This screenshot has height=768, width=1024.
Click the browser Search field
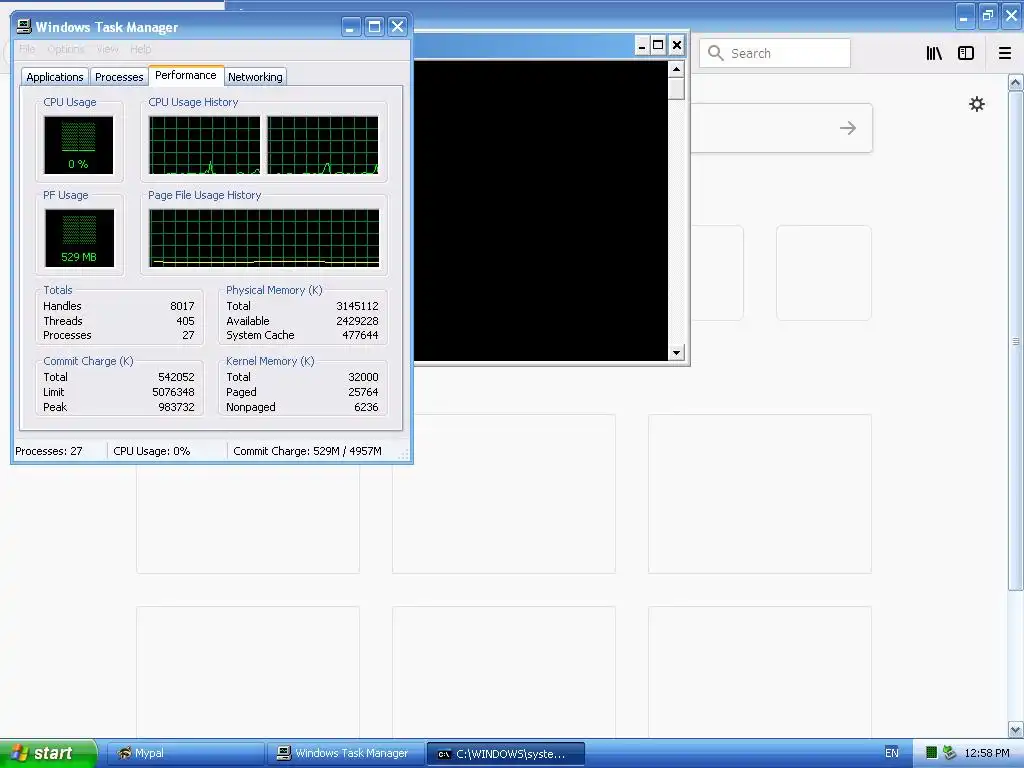coord(775,53)
